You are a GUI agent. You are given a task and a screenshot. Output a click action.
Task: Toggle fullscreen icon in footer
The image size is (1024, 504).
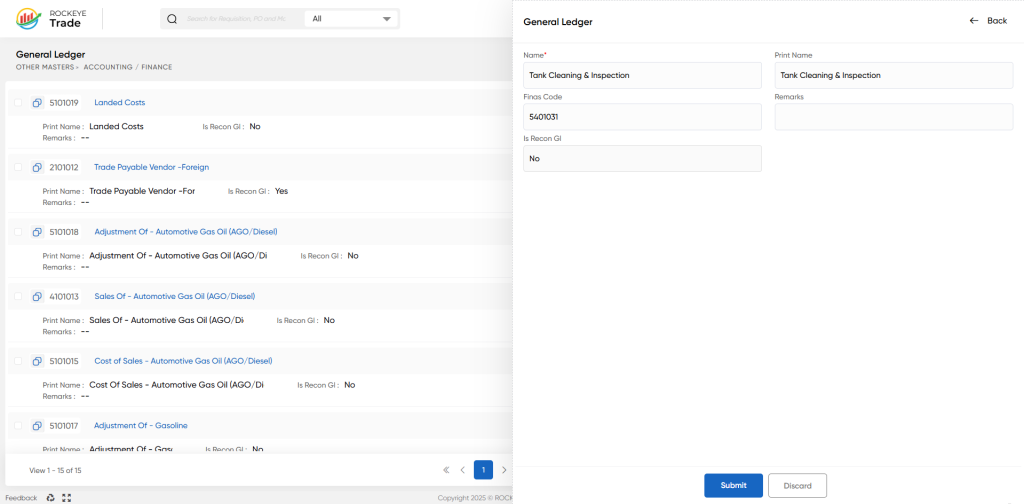click(66, 498)
